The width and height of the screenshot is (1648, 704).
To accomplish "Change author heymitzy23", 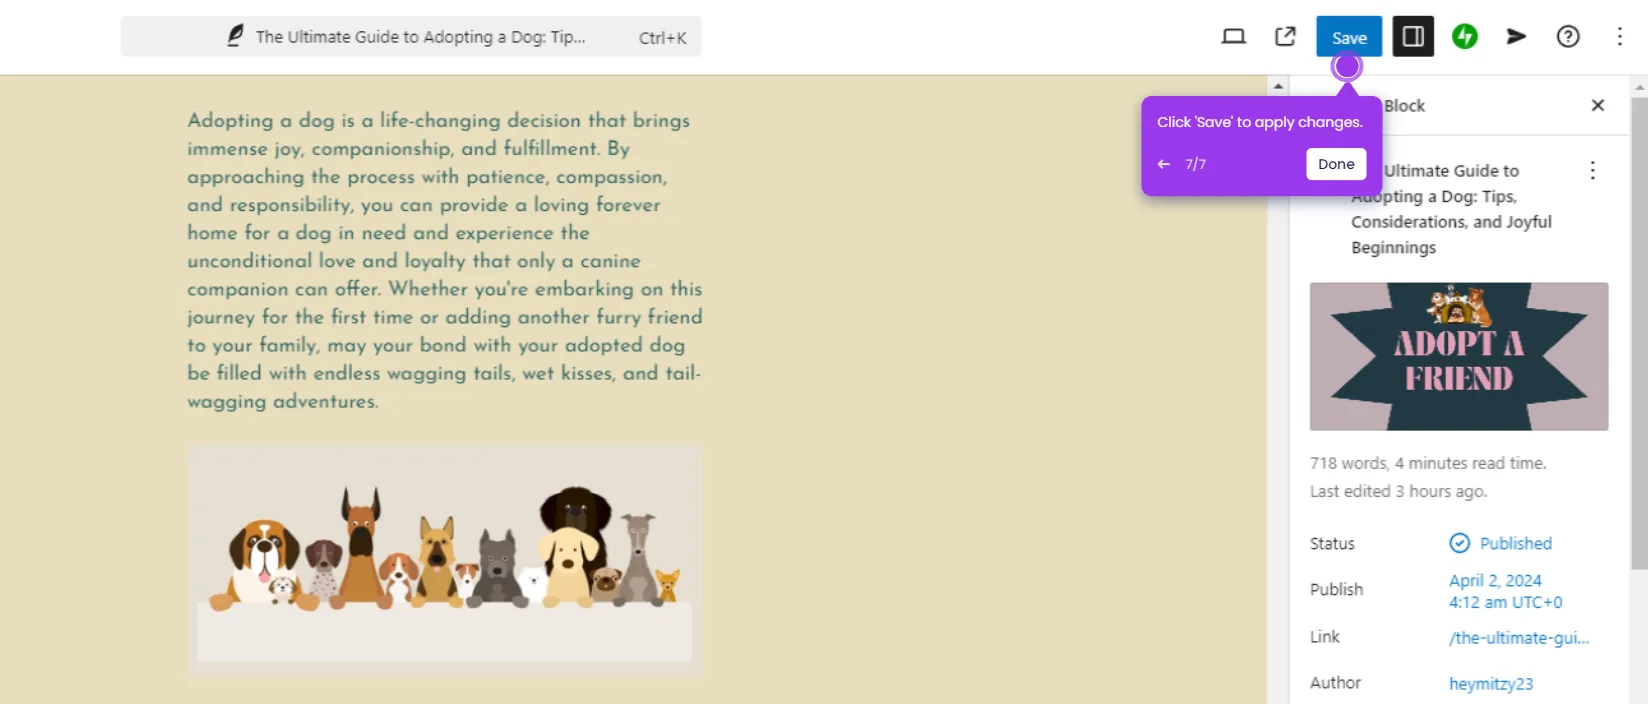I will [1491, 684].
